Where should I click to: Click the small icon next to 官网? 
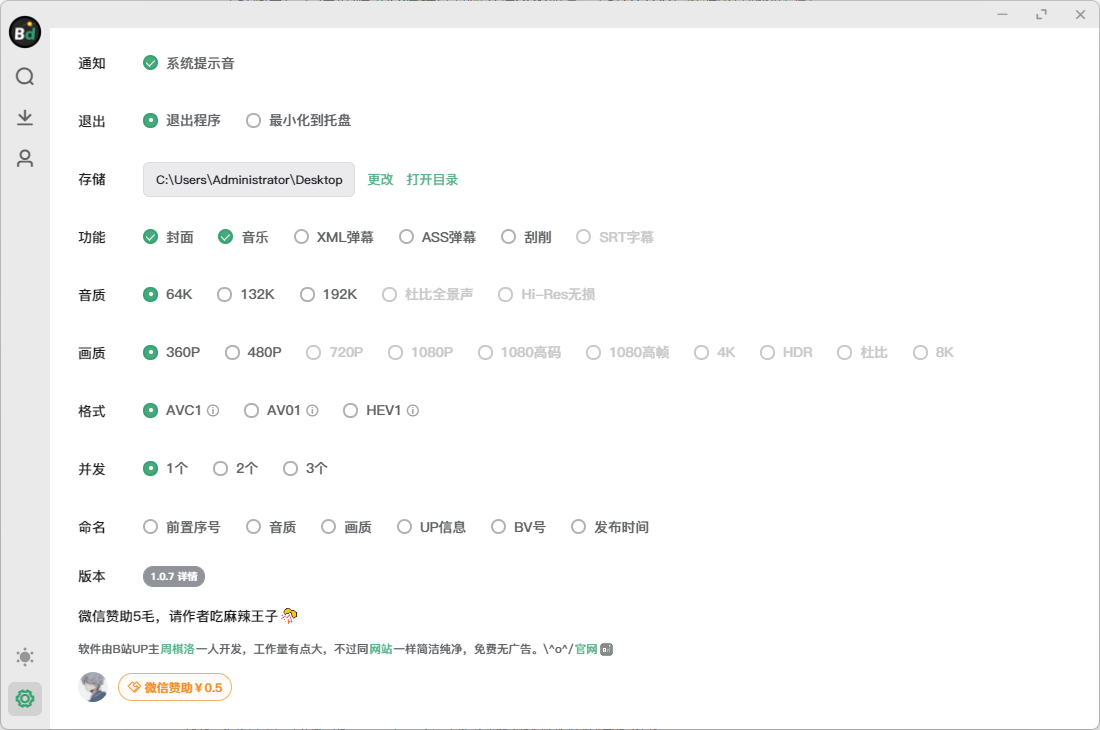coord(607,649)
